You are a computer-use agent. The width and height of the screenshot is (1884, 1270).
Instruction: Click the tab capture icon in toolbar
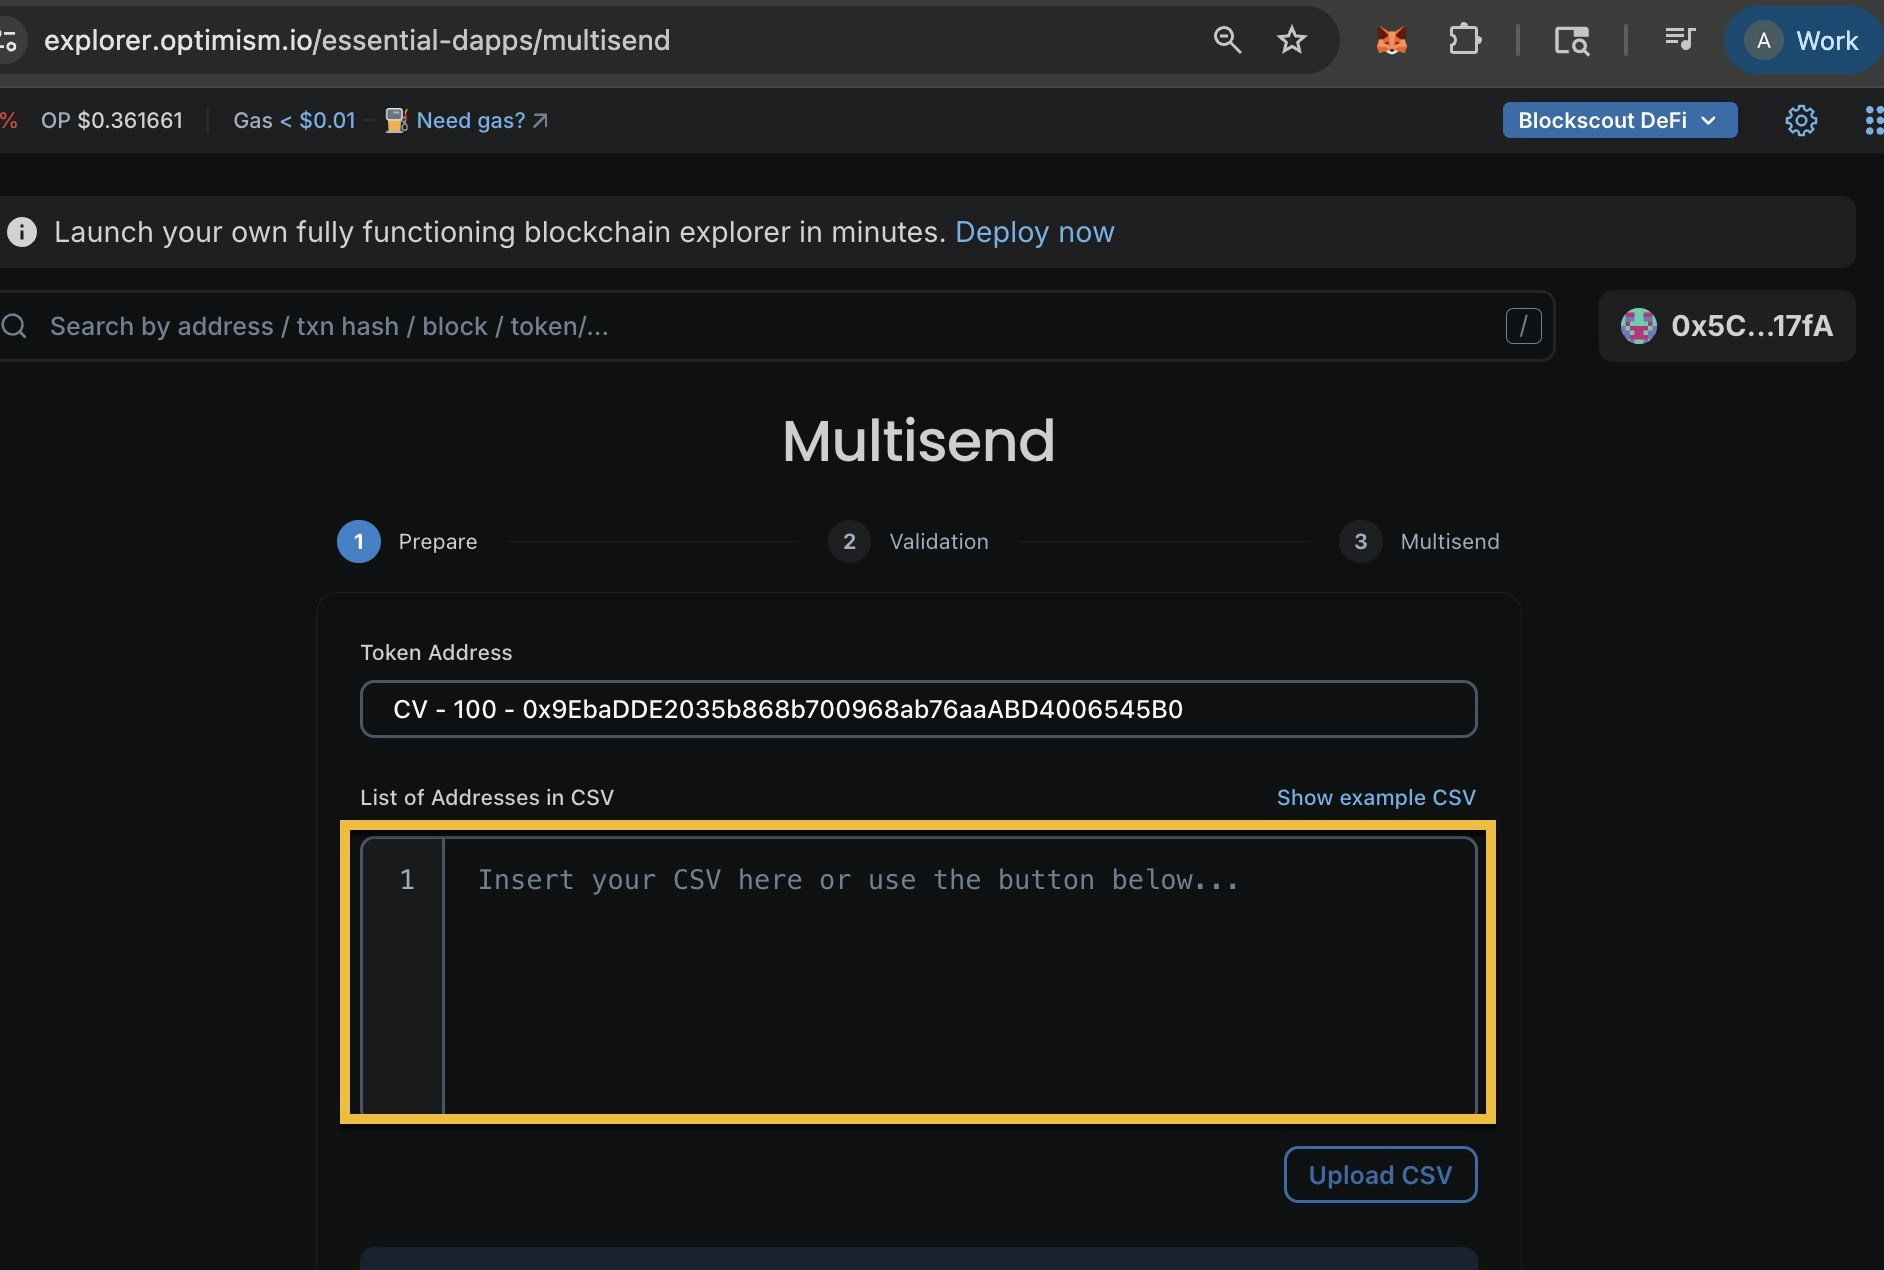click(x=1572, y=40)
